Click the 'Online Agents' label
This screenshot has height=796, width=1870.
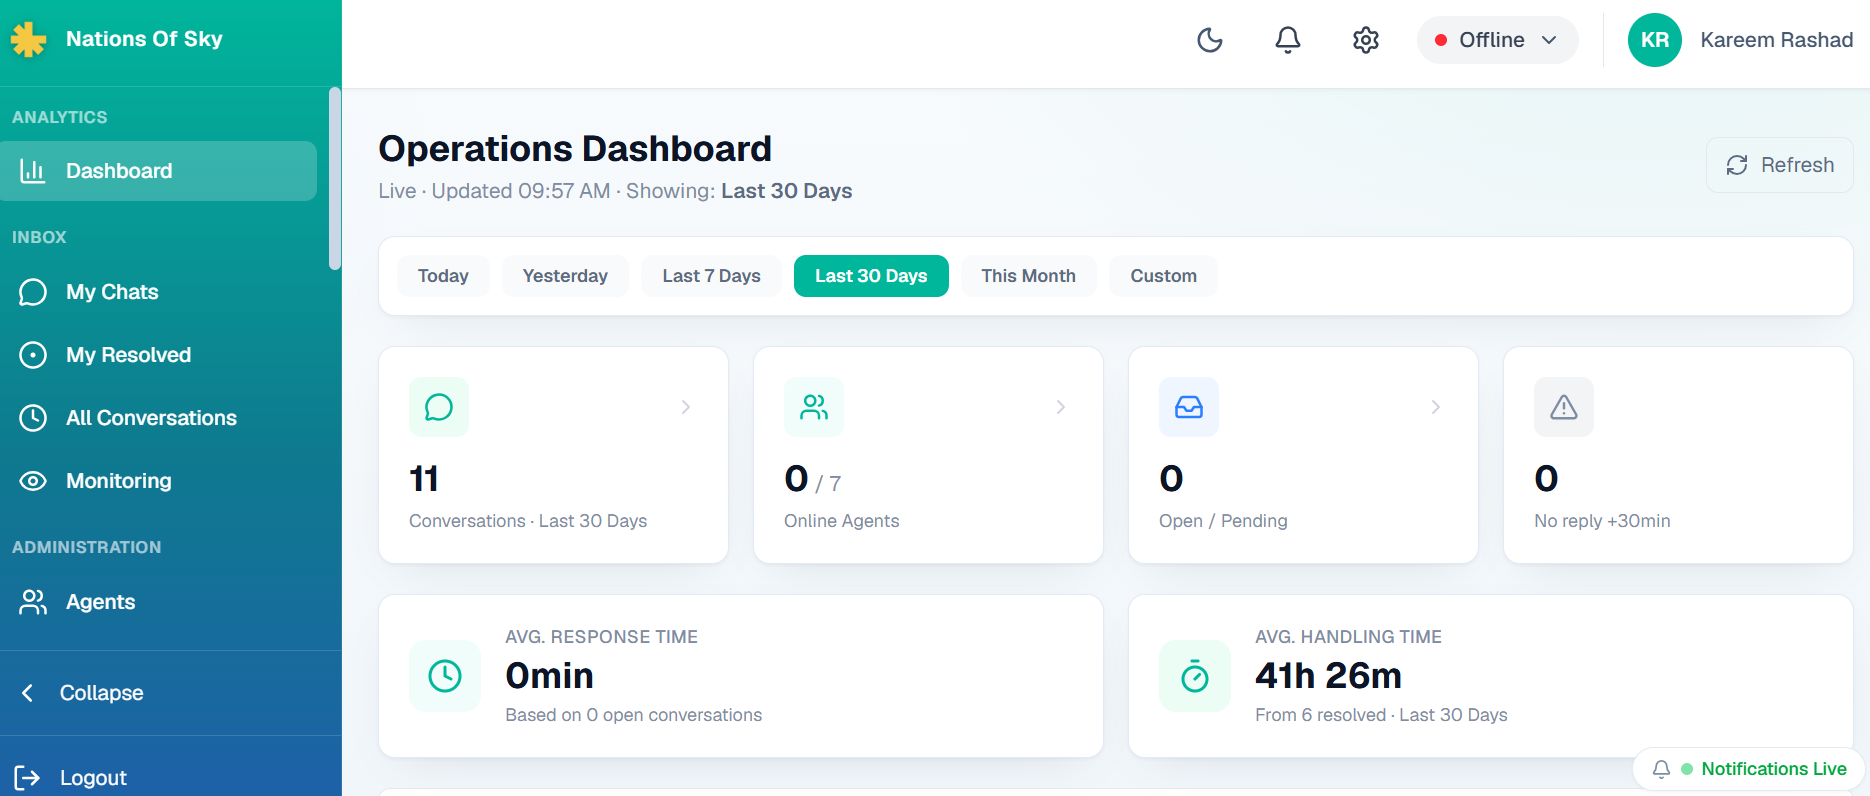841,521
